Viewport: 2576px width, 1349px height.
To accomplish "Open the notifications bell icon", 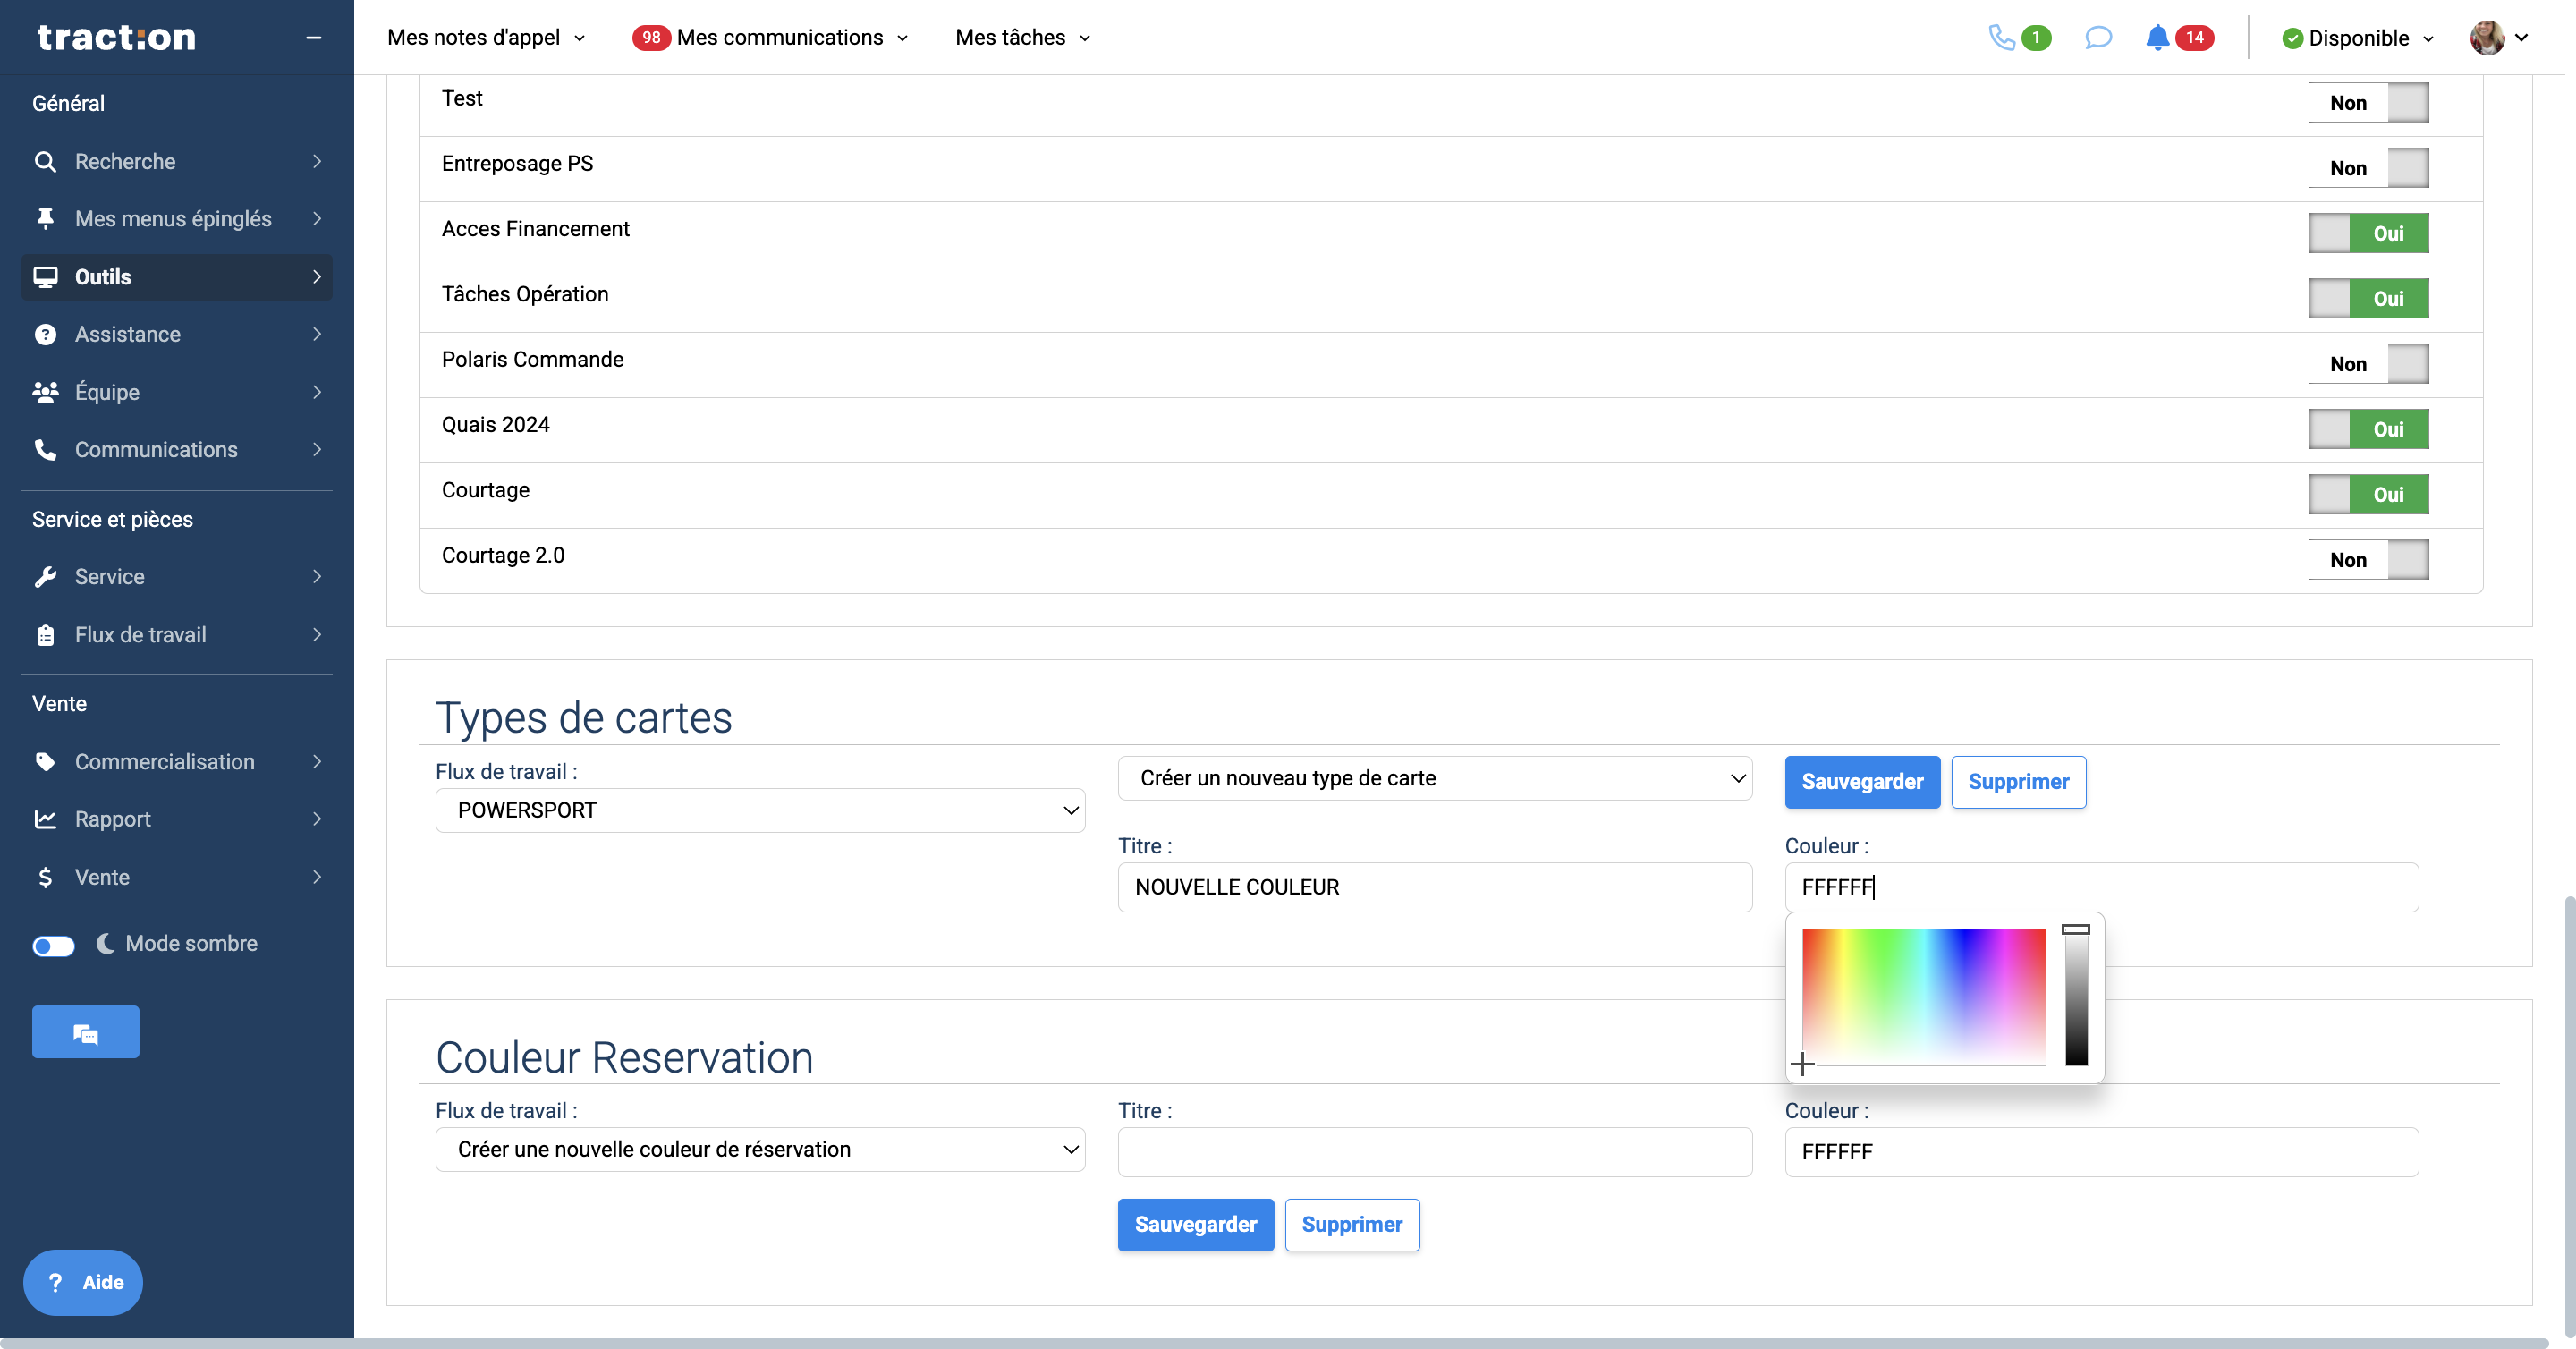I will [2157, 38].
